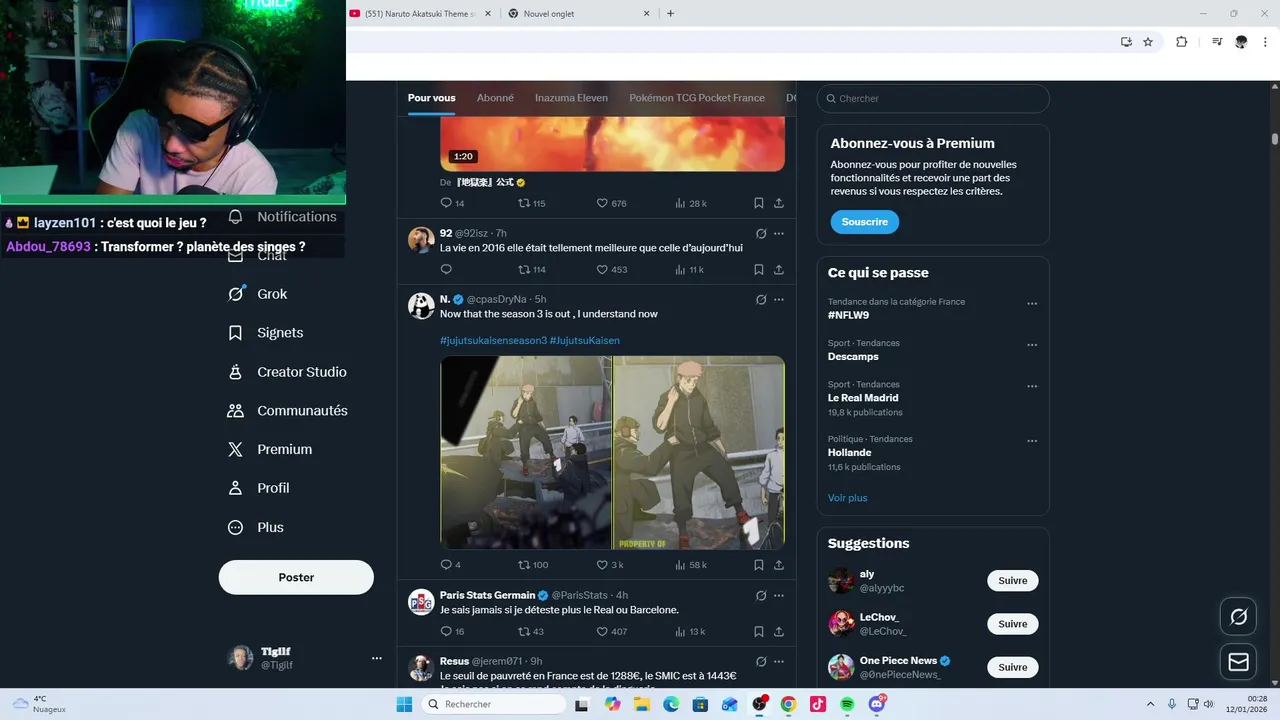The height and width of the screenshot is (720, 1280).
Task: Repost the Paris Stats Germain tweet
Action: 531,631
